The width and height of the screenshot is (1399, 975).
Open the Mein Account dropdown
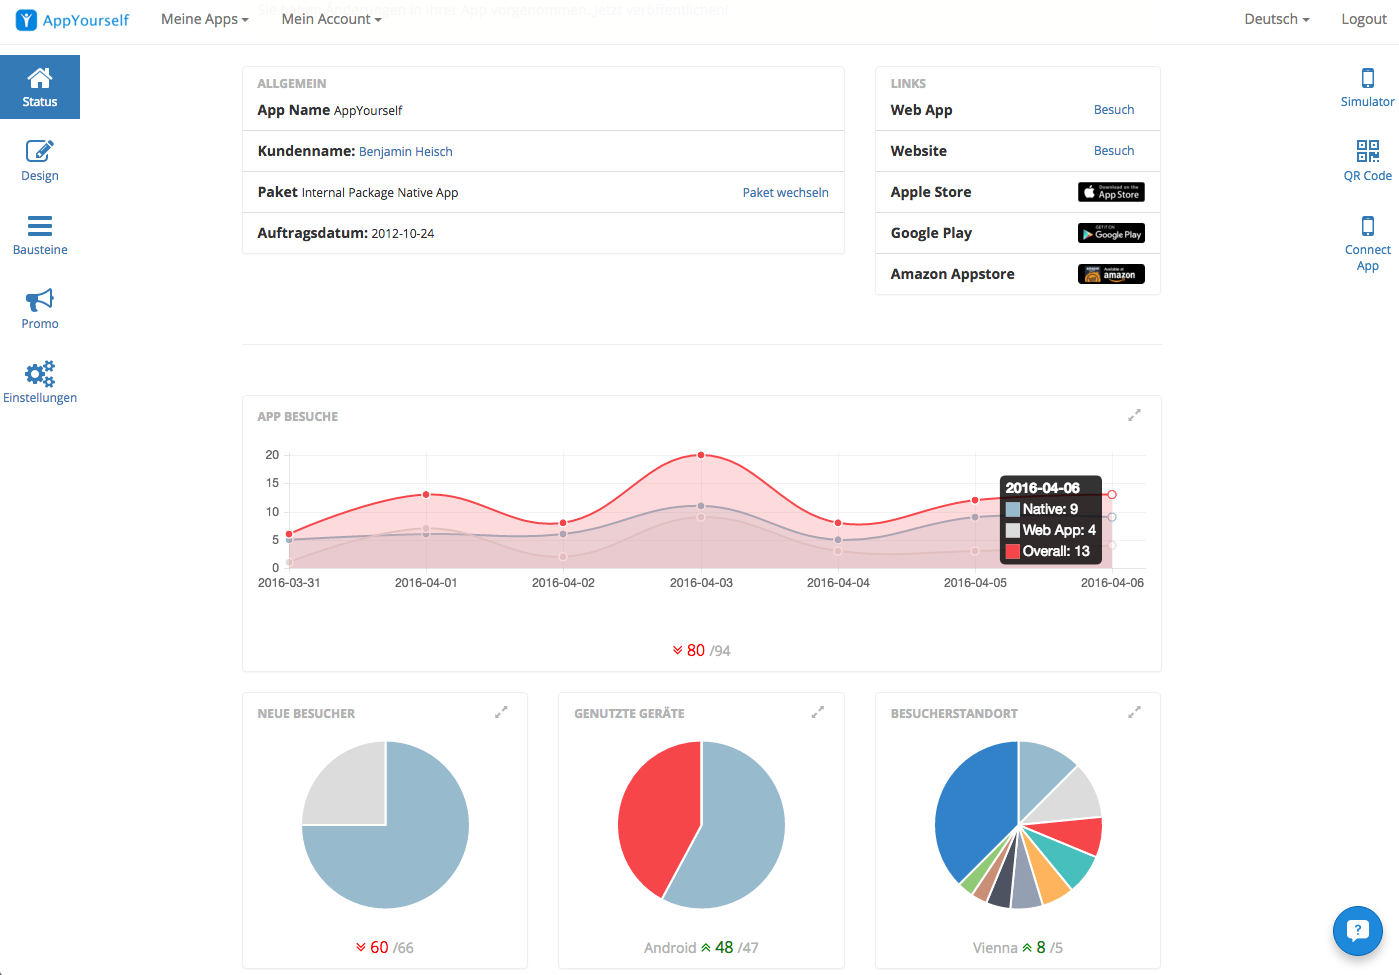(331, 19)
